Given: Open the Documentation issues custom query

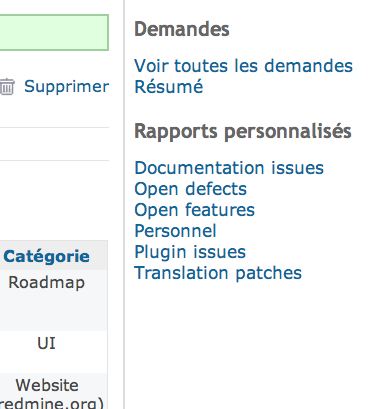Looking at the screenshot, I should coord(229,168).
